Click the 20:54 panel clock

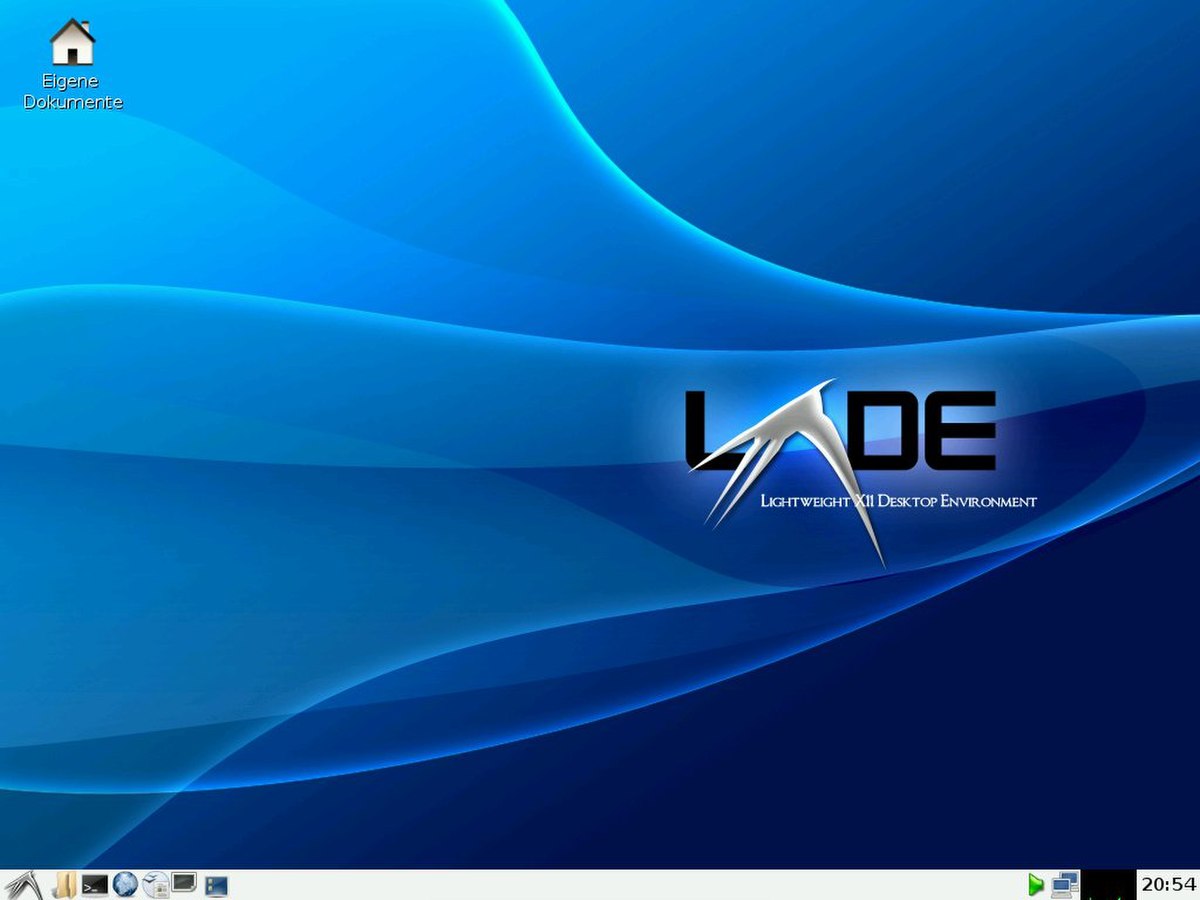tap(1169, 885)
